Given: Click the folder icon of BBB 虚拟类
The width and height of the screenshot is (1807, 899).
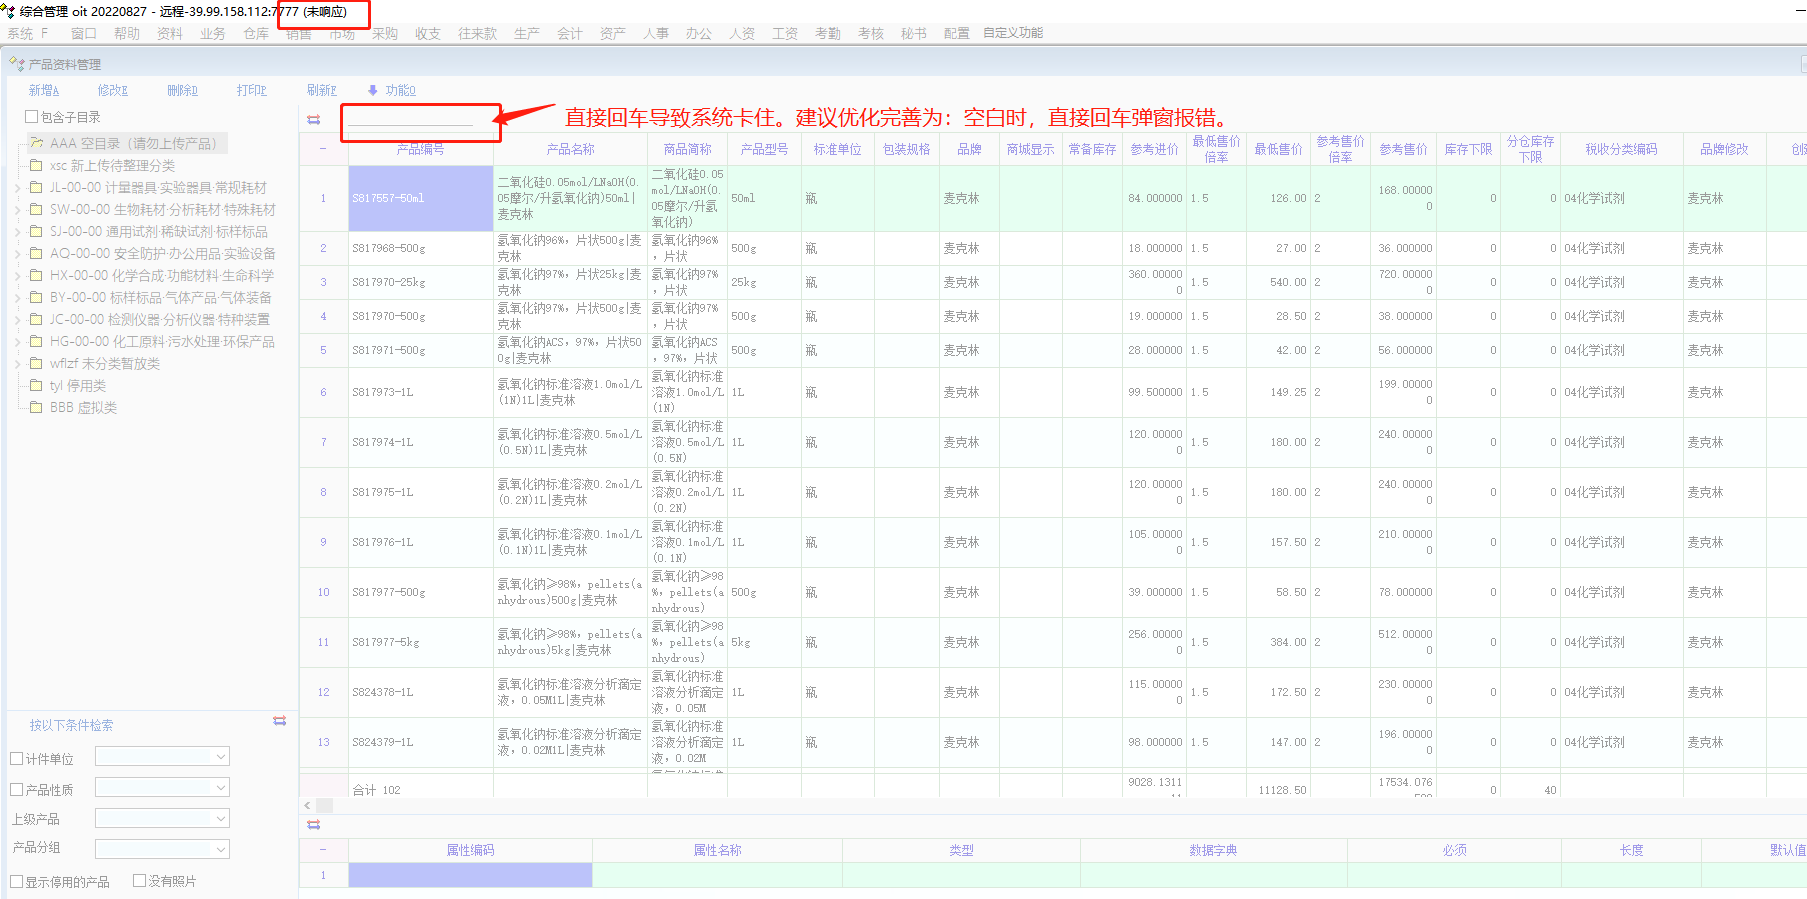Looking at the screenshot, I should pyautogui.click(x=37, y=408).
